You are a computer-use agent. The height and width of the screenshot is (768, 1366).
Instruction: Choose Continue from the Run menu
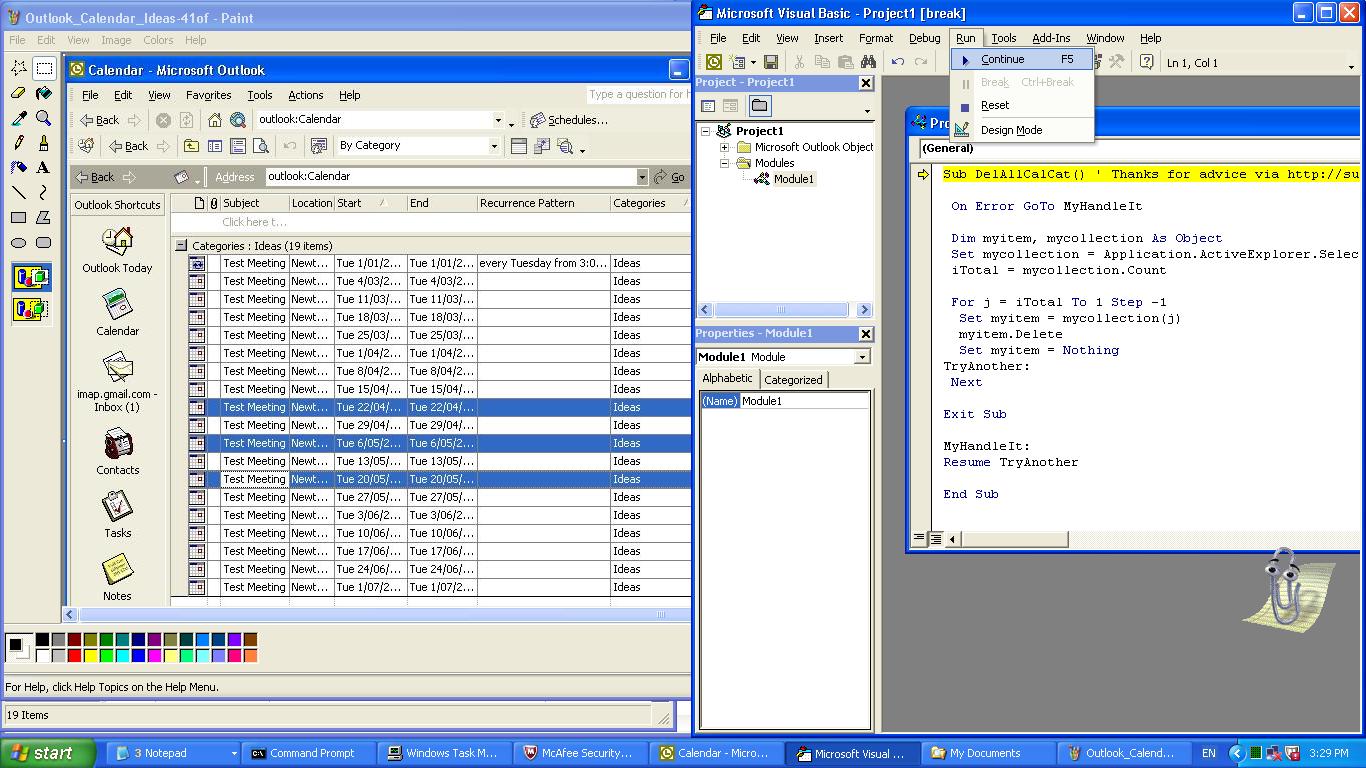1021,59
